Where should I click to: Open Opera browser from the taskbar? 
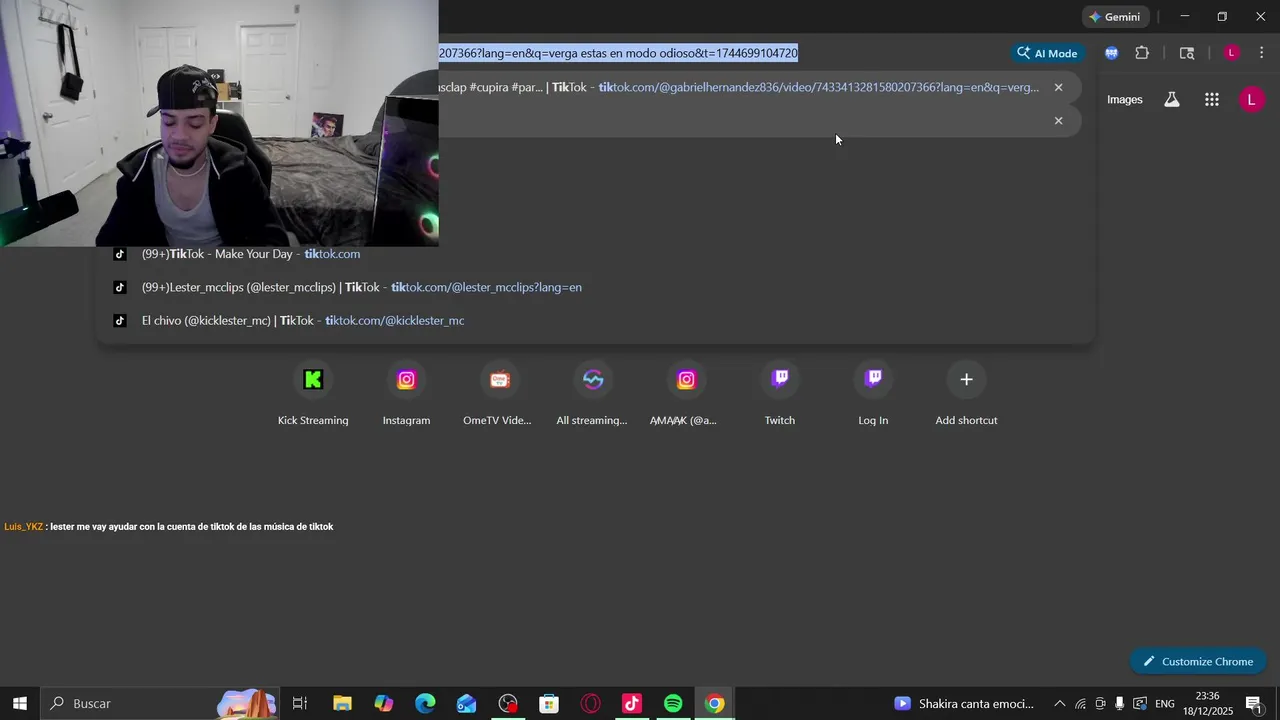pos(590,703)
